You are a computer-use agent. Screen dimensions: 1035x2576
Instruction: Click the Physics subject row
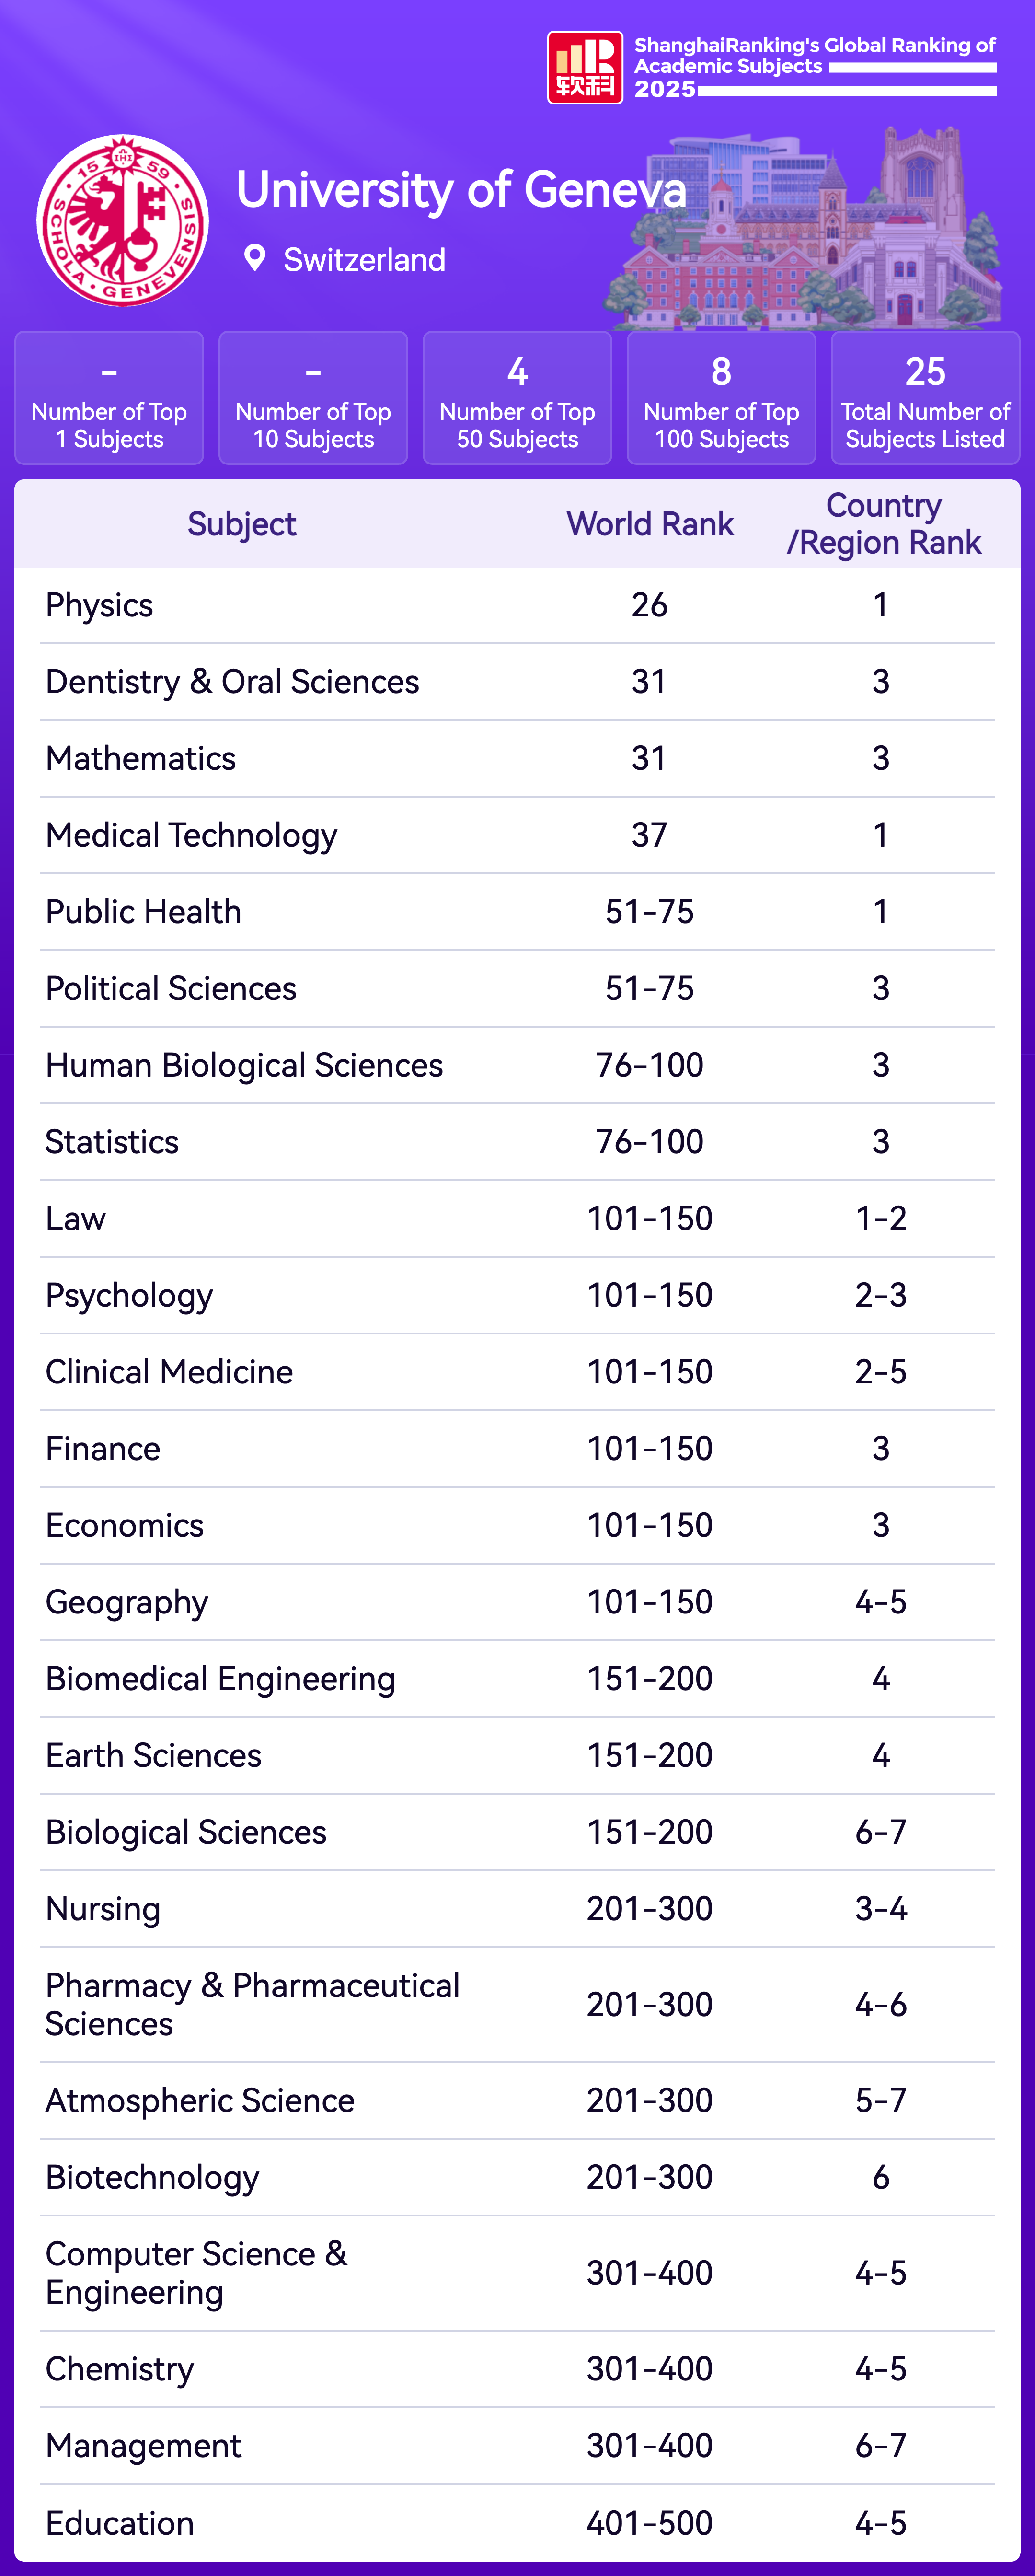point(100,605)
